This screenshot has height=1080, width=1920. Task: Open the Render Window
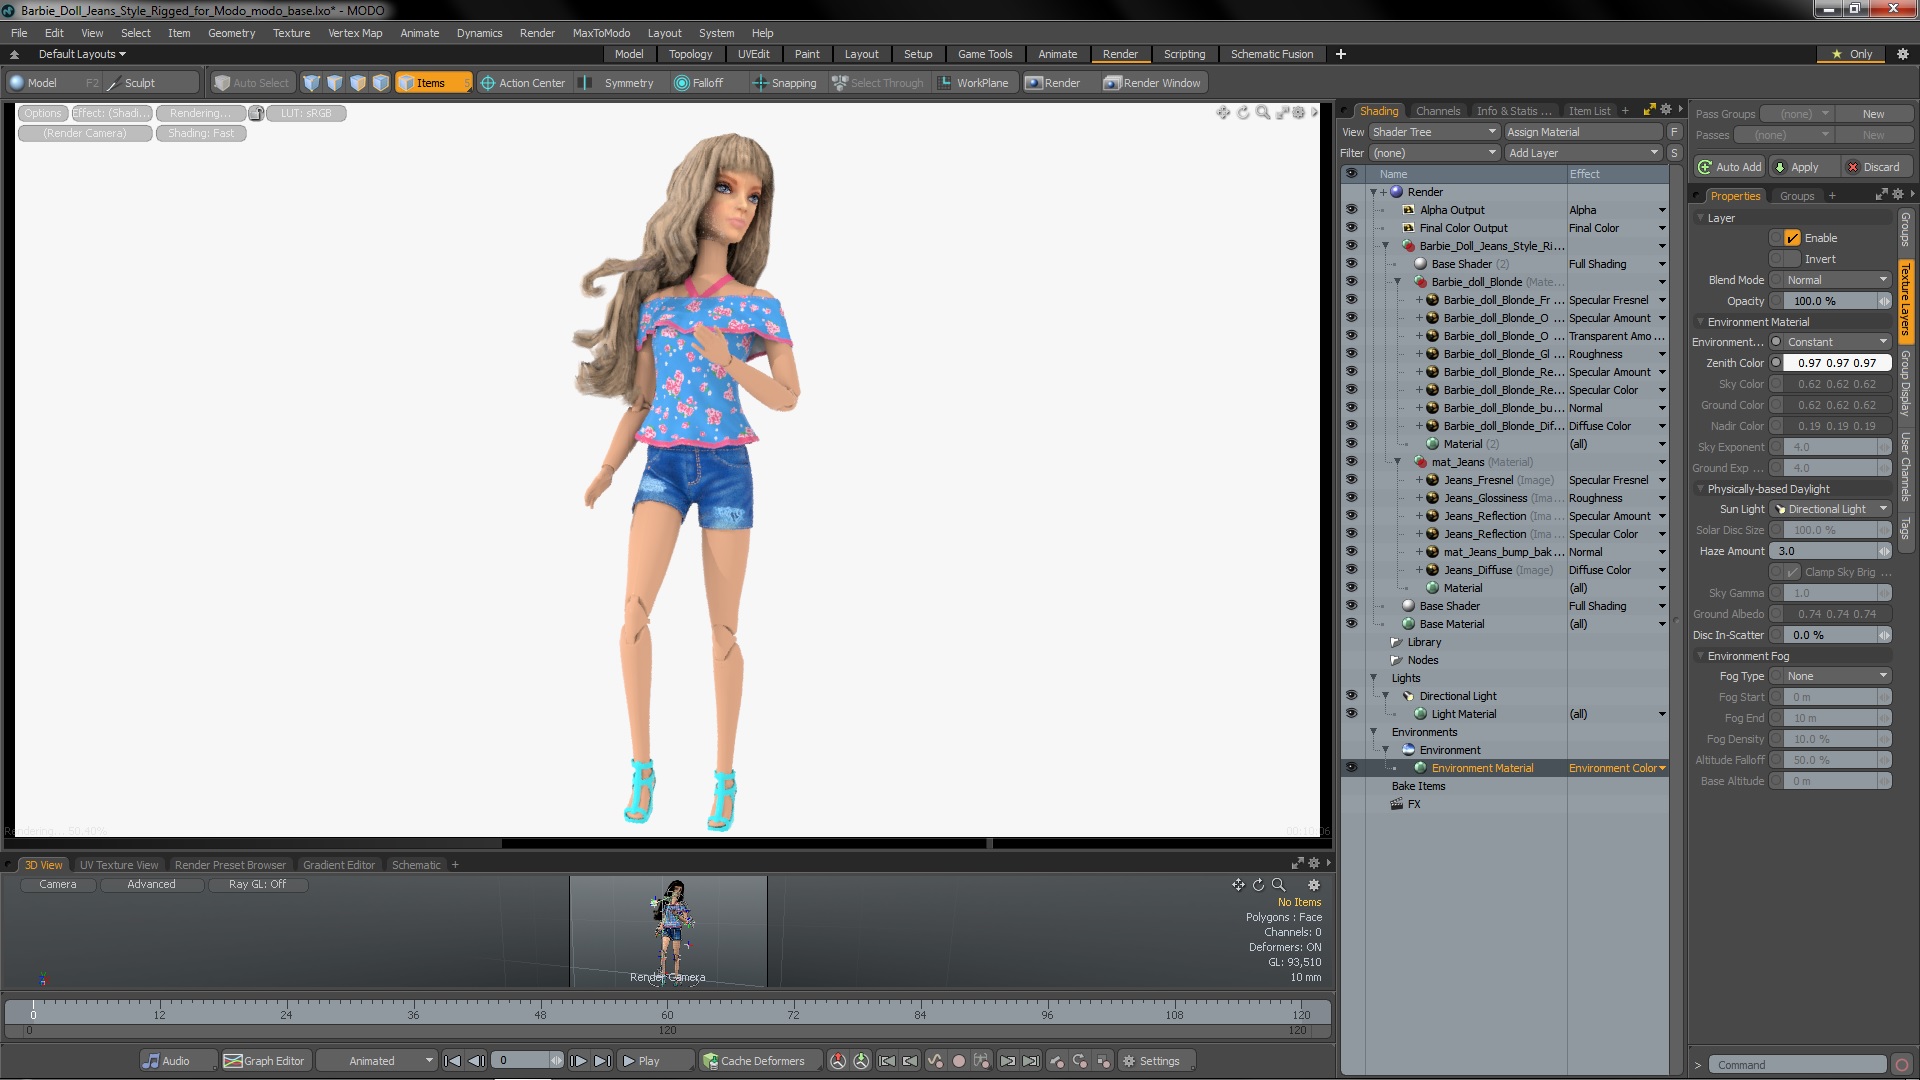[x=1153, y=83]
